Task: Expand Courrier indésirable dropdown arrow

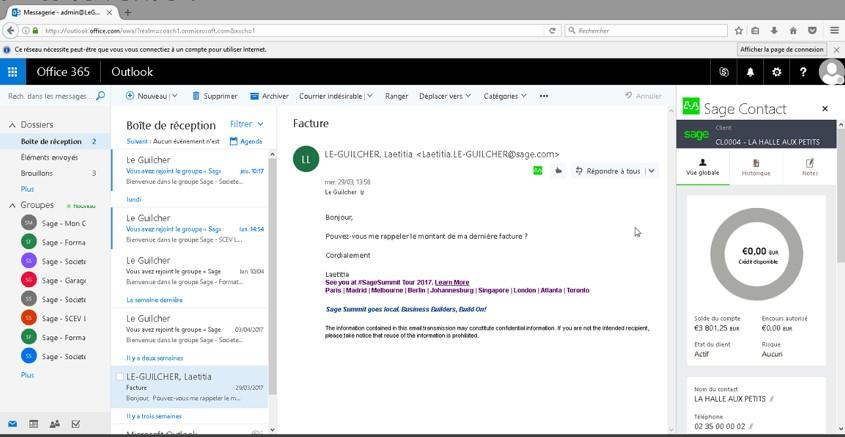Action: pyautogui.click(x=369, y=96)
